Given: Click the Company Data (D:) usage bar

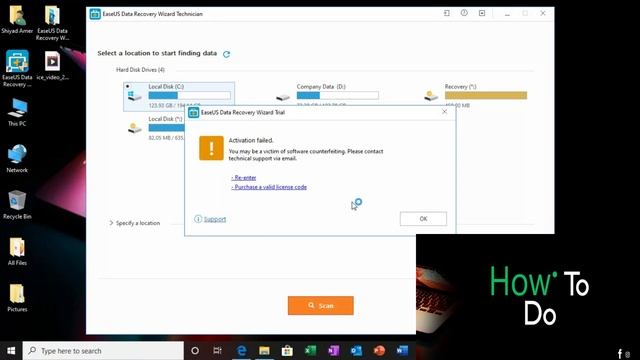Looking at the screenshot, I should tap(338, 96).
